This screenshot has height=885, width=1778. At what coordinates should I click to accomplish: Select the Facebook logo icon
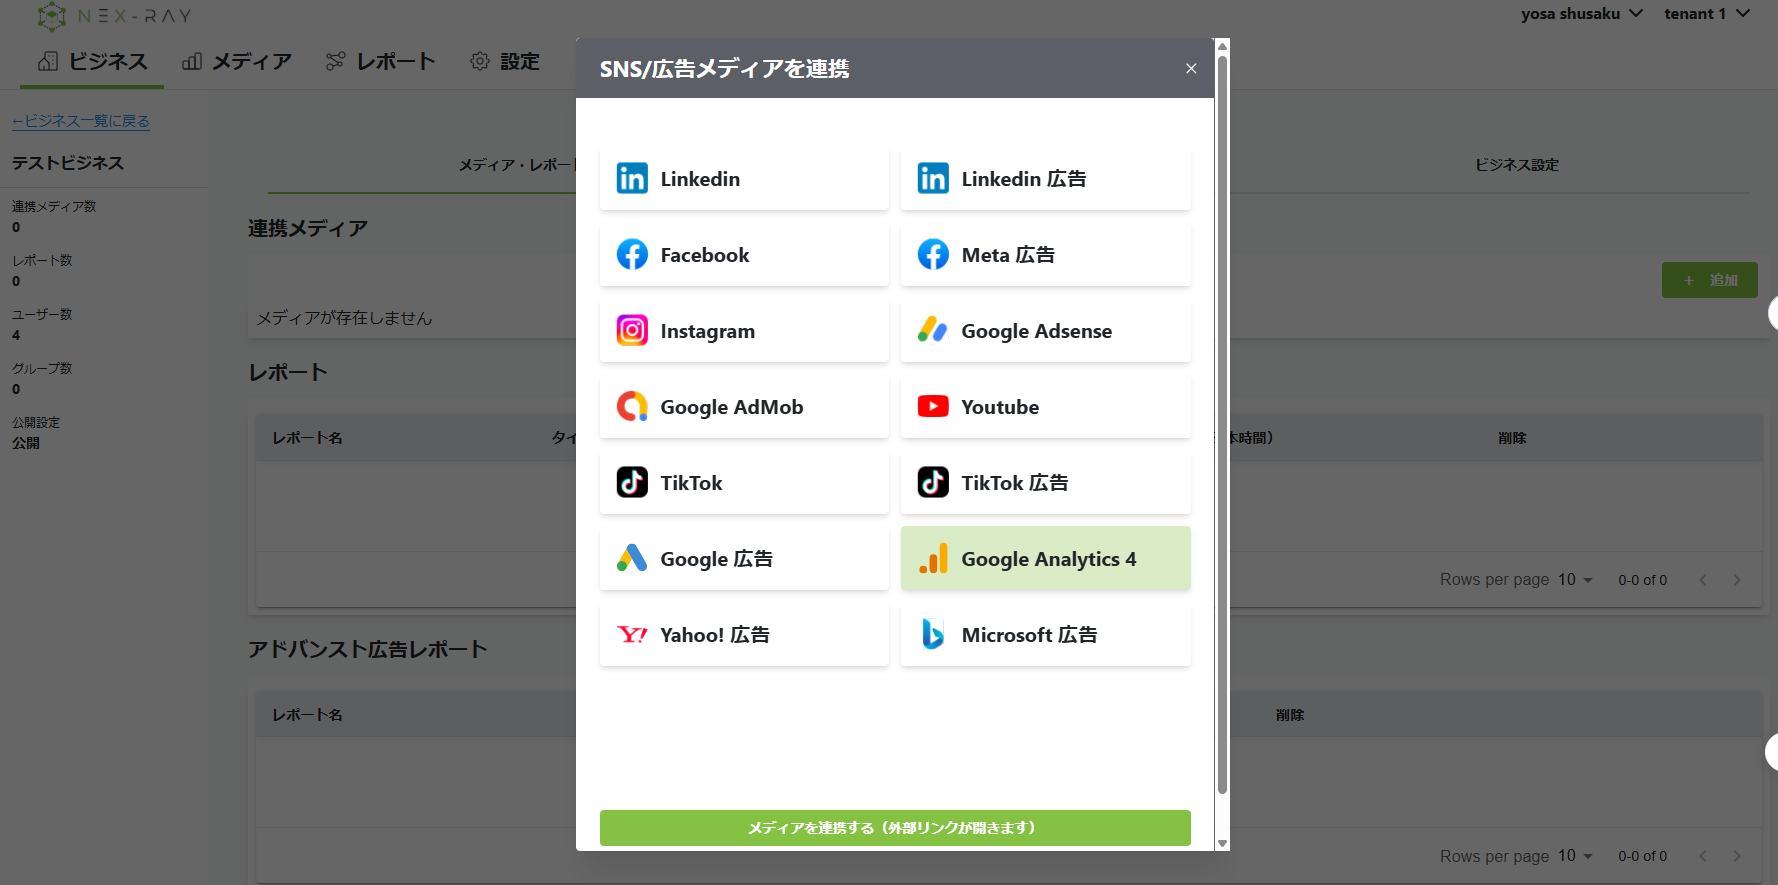(632, 255)
